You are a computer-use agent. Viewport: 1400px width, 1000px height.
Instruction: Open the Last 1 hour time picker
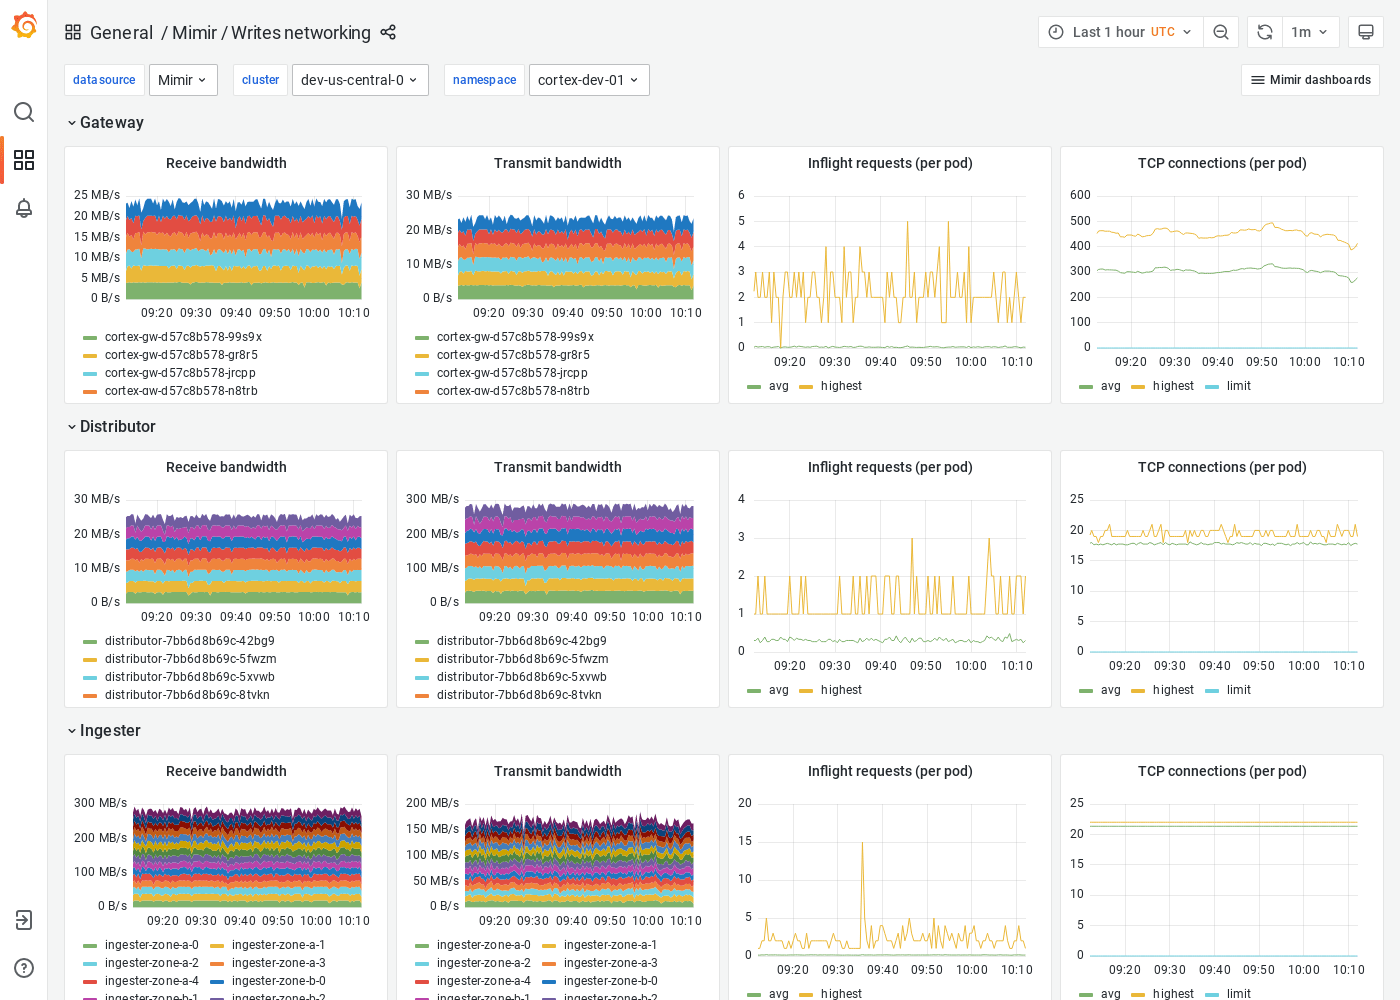(x=1113, y=31)
